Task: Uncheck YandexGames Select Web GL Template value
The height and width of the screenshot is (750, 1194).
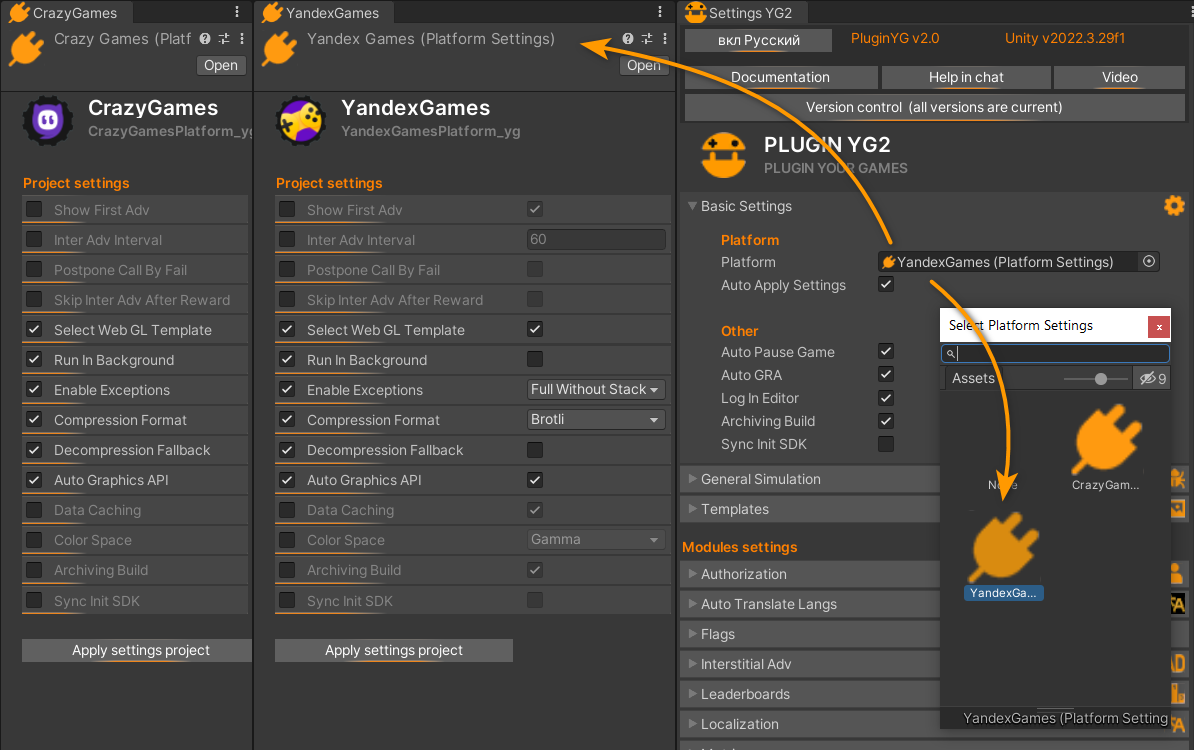Action: tap(535, 329)
